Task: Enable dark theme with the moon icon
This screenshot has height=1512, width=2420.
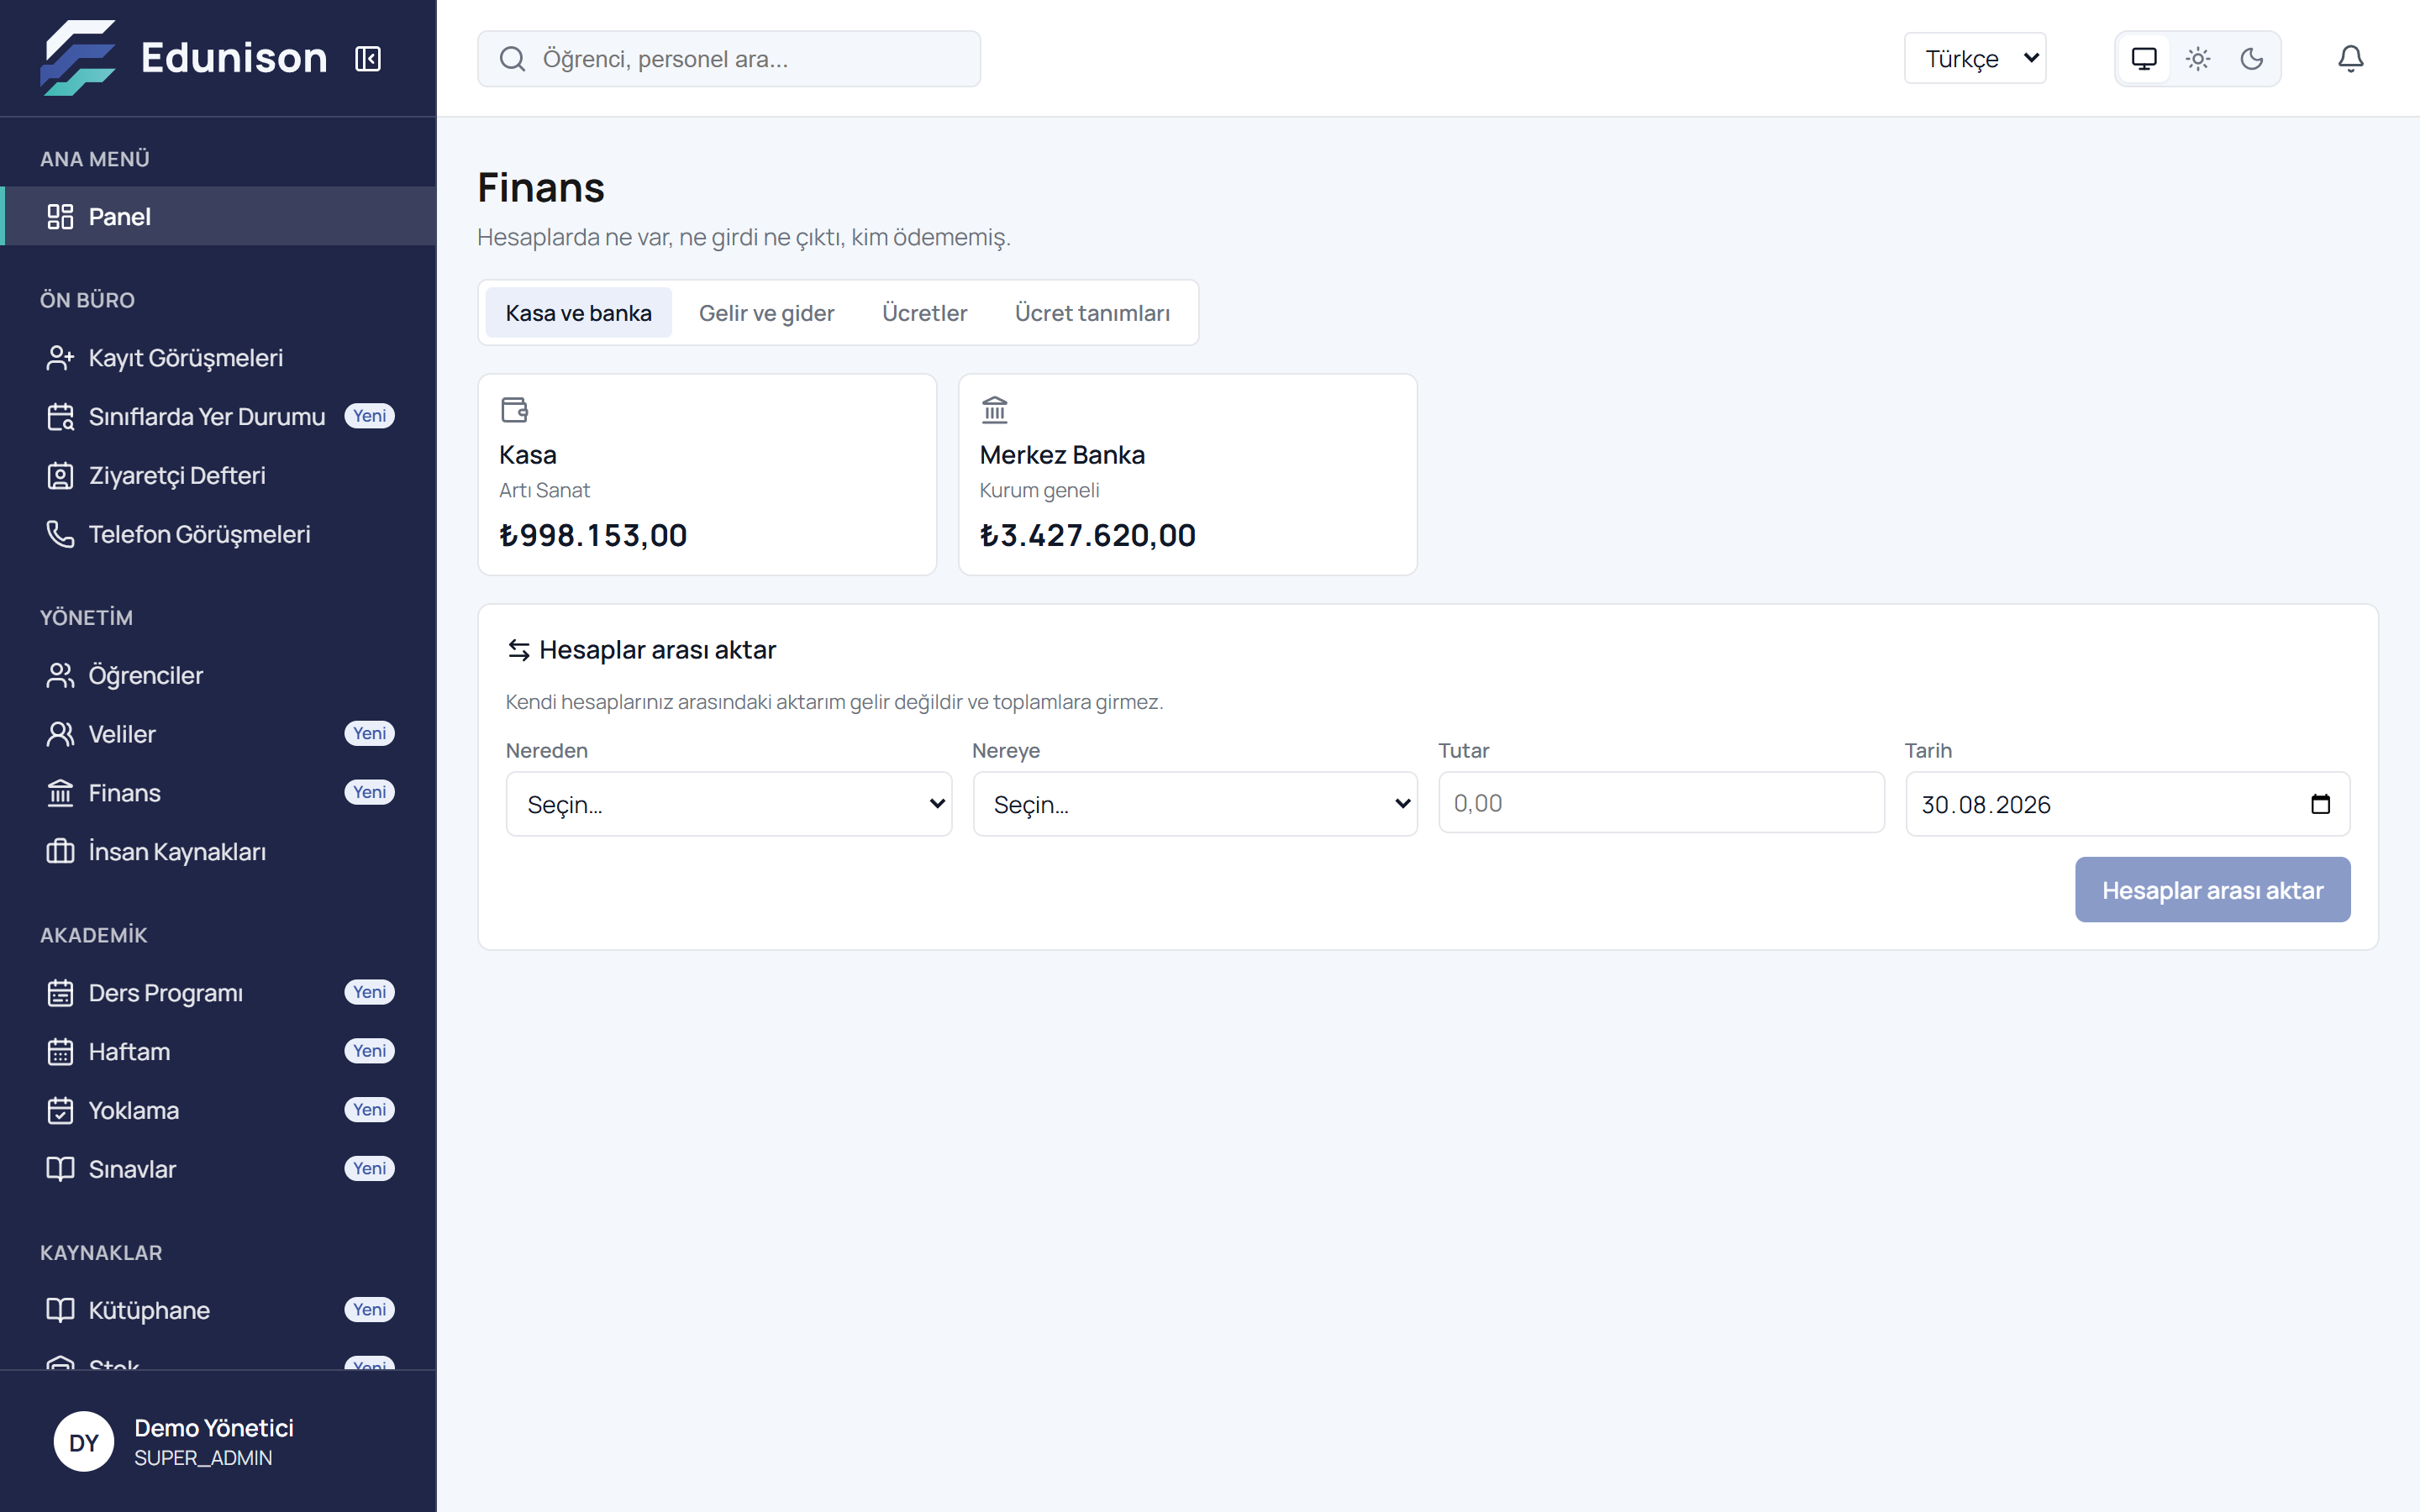Action: [x=2252, y=59]
